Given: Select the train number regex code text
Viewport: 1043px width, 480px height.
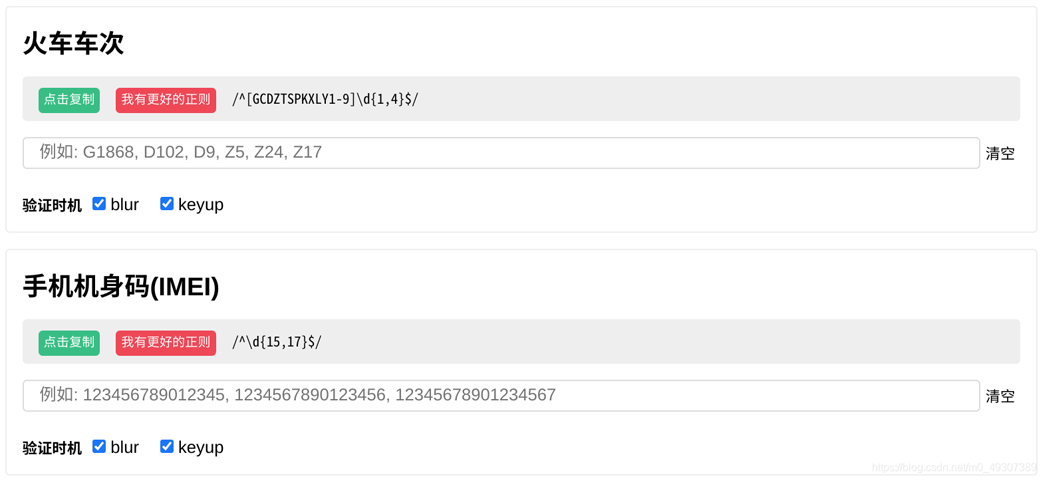Looking at the screenshot, I should [325, 100].
